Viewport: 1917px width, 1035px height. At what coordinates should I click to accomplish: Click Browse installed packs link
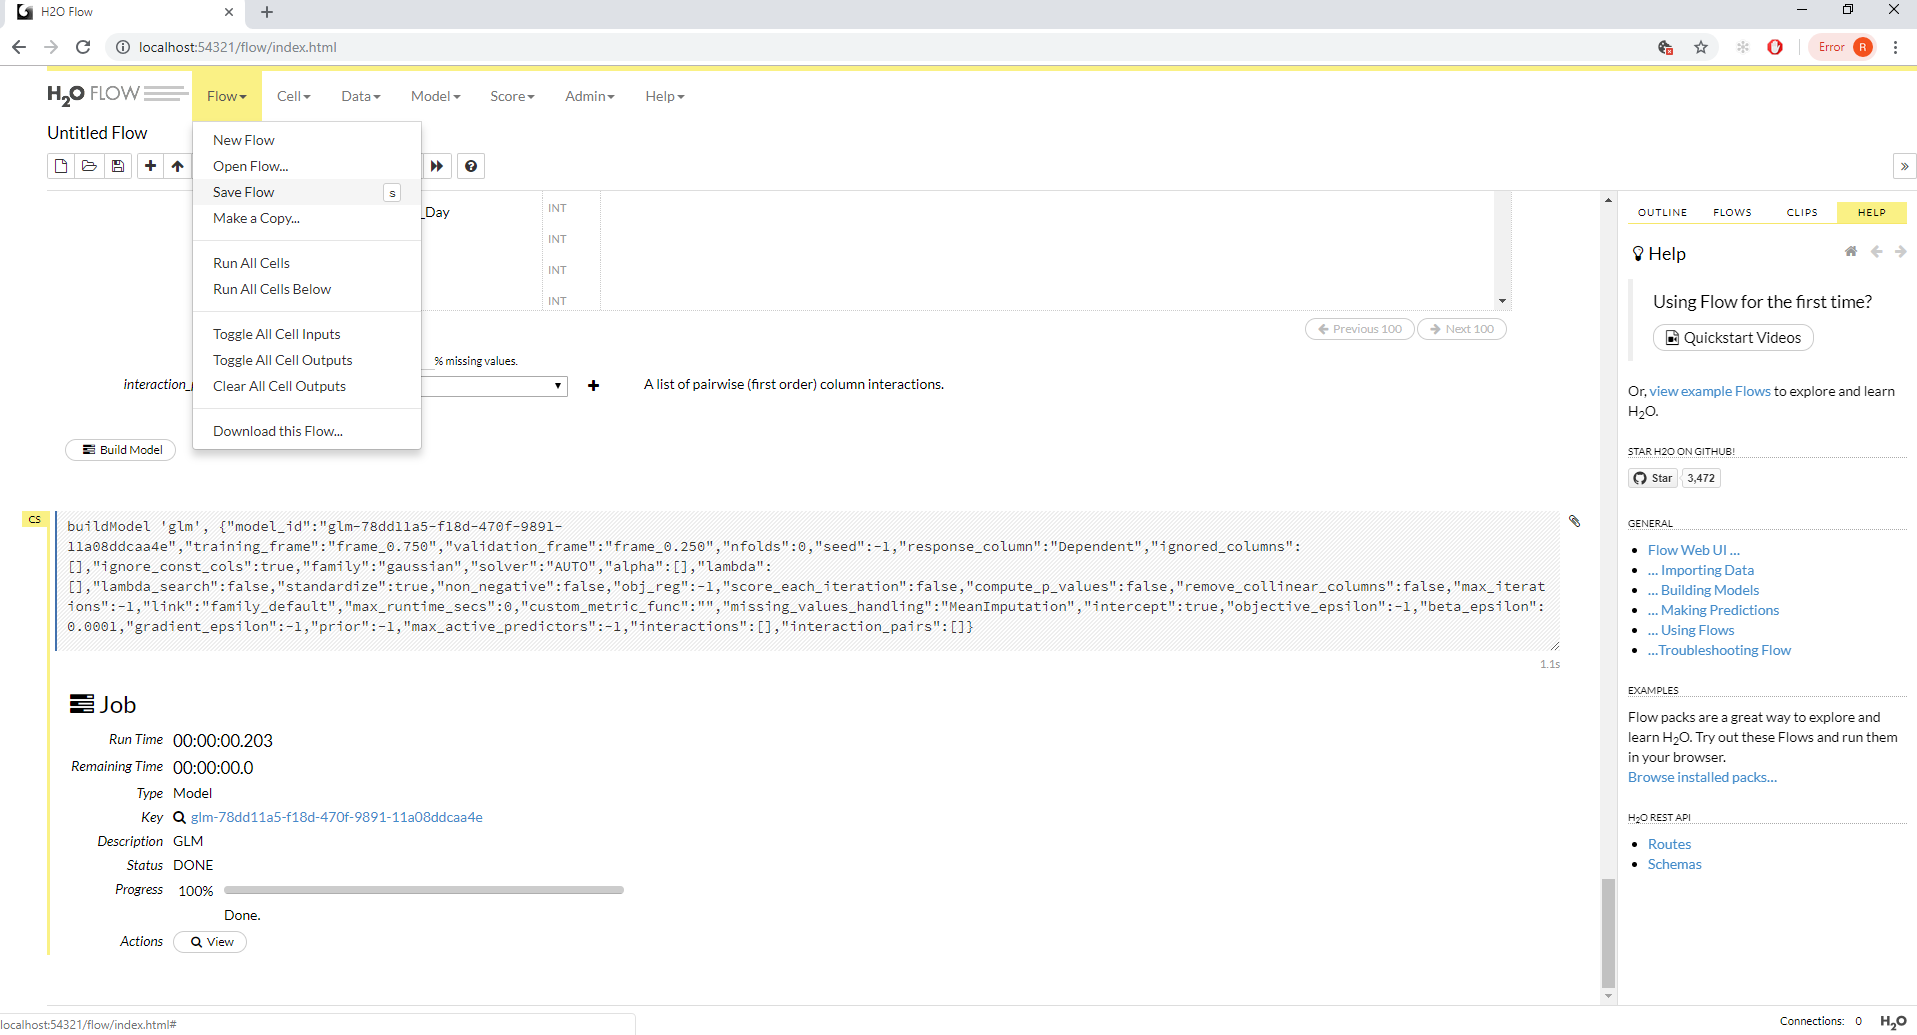pos(1702,777)
